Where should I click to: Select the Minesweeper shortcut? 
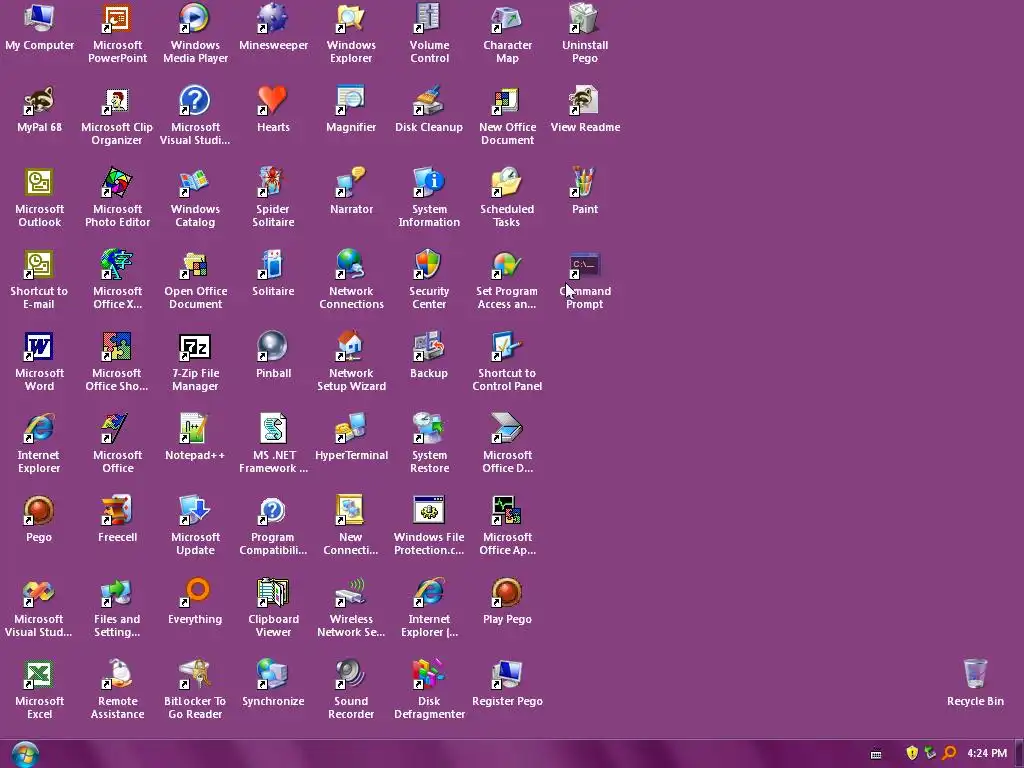[273, 19]
